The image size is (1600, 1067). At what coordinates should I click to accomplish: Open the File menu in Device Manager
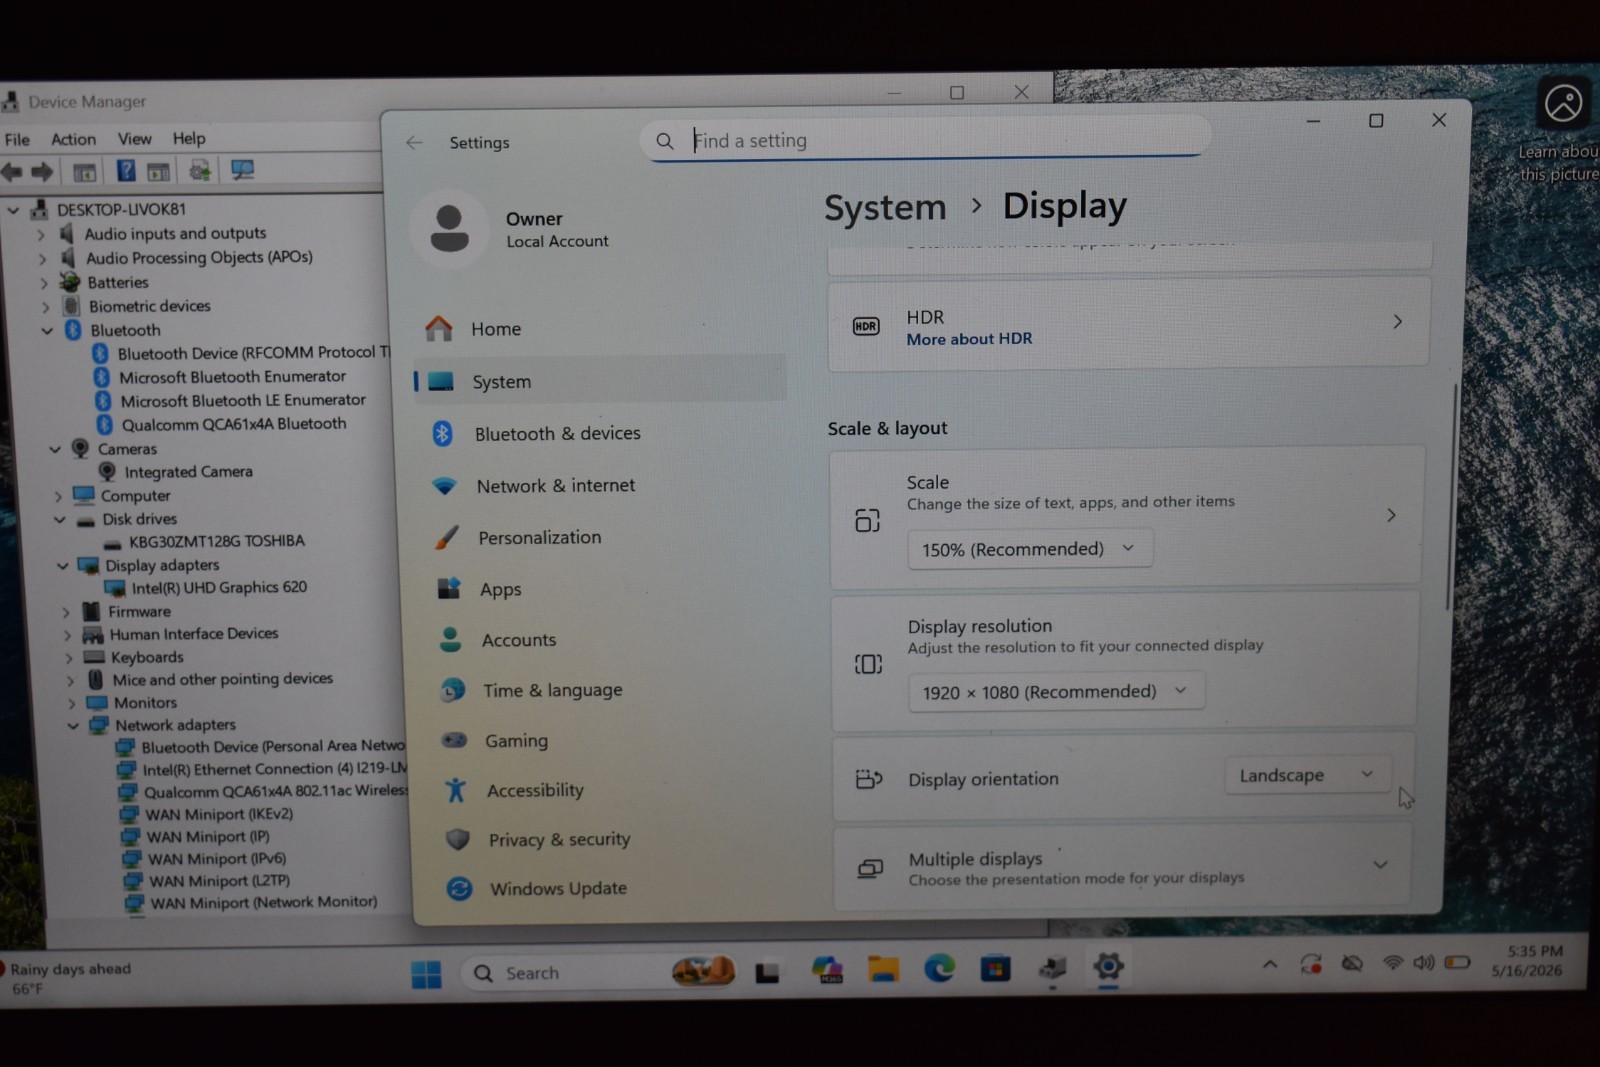point(17,139)
